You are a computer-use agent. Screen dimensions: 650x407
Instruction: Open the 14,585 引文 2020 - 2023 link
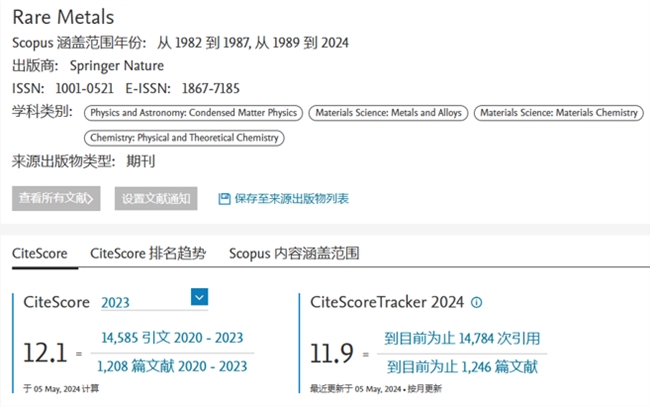coord(172,339)
